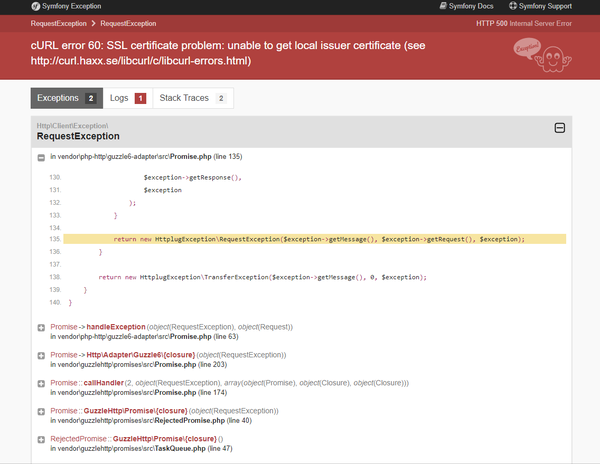The width and height of the screenshot is (600, 464).
Task: Click the RequestException panel title
Action: tap(78, 136)
